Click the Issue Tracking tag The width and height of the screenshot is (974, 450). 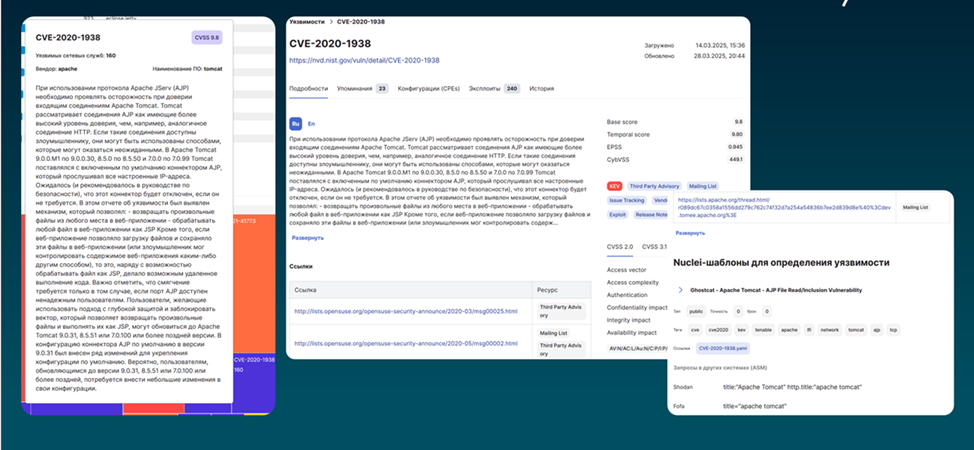627,201
